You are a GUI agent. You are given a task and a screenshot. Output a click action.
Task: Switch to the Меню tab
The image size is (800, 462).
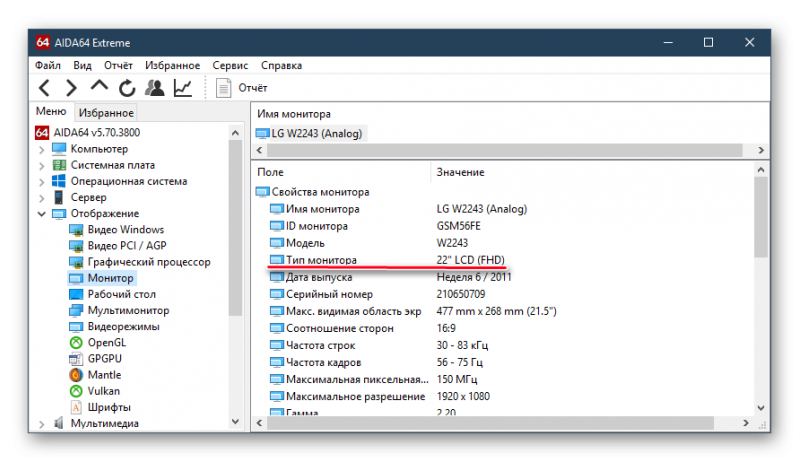pyautogui.click(x=51, y=111)
